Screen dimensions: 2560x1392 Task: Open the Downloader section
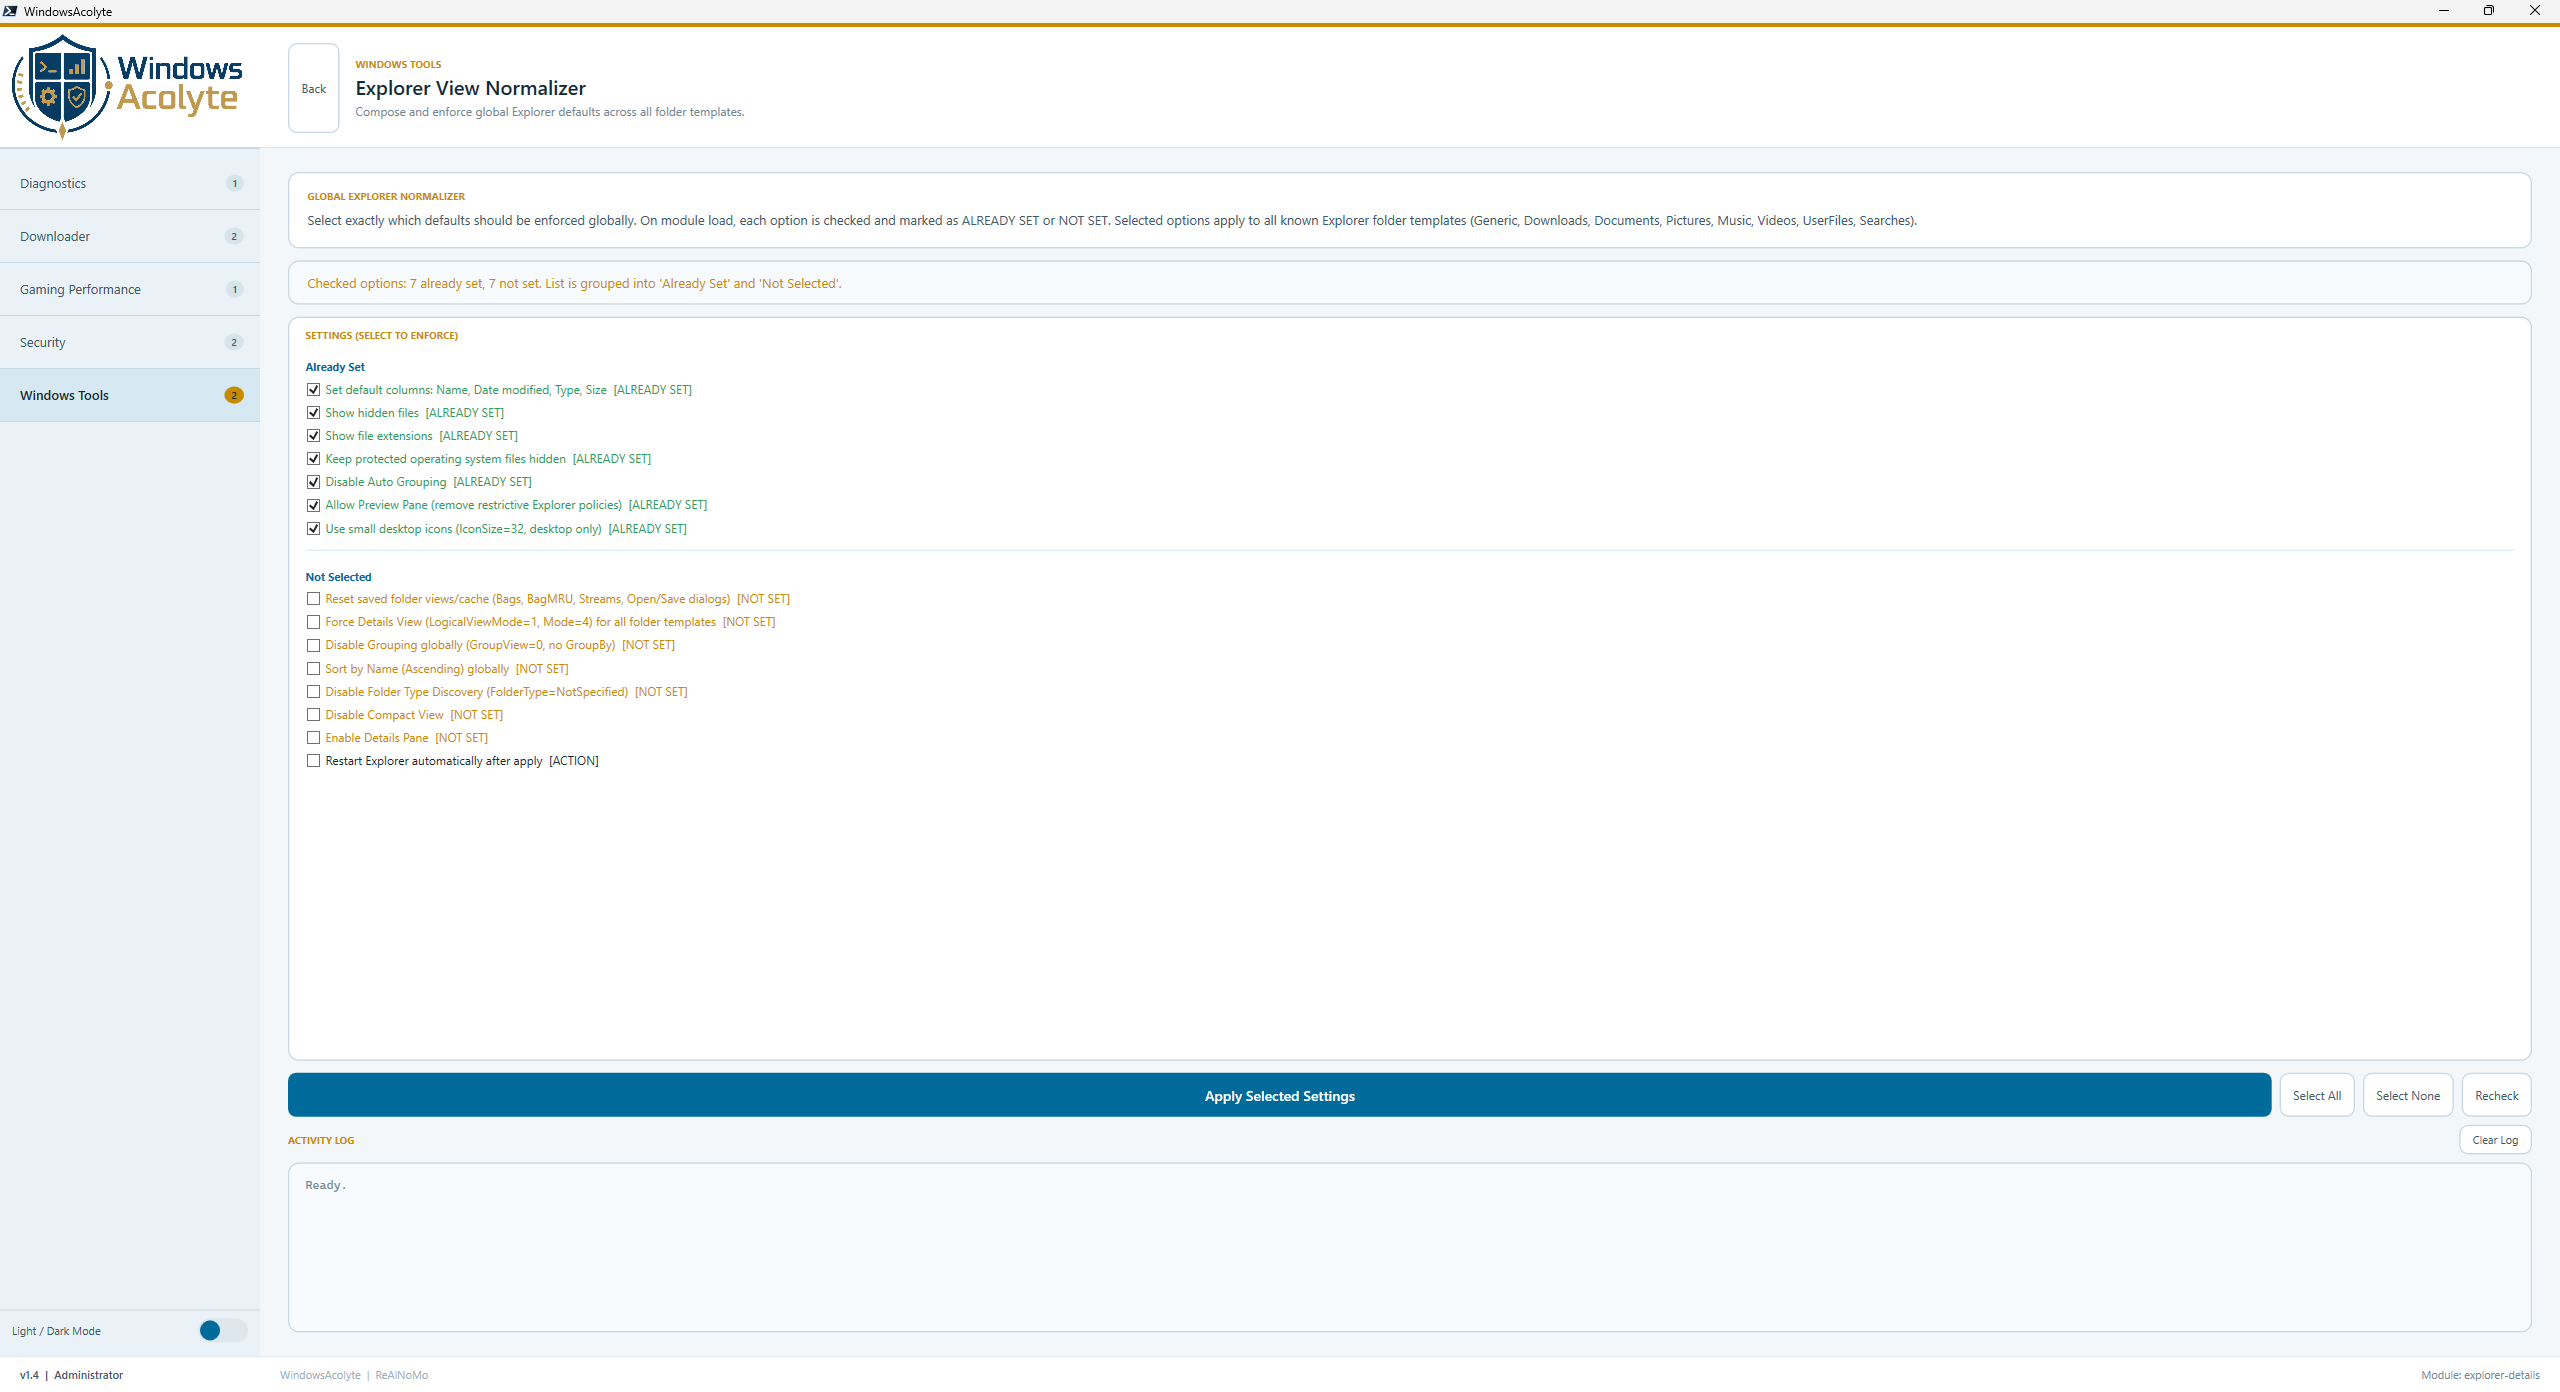tap(130, 236)
